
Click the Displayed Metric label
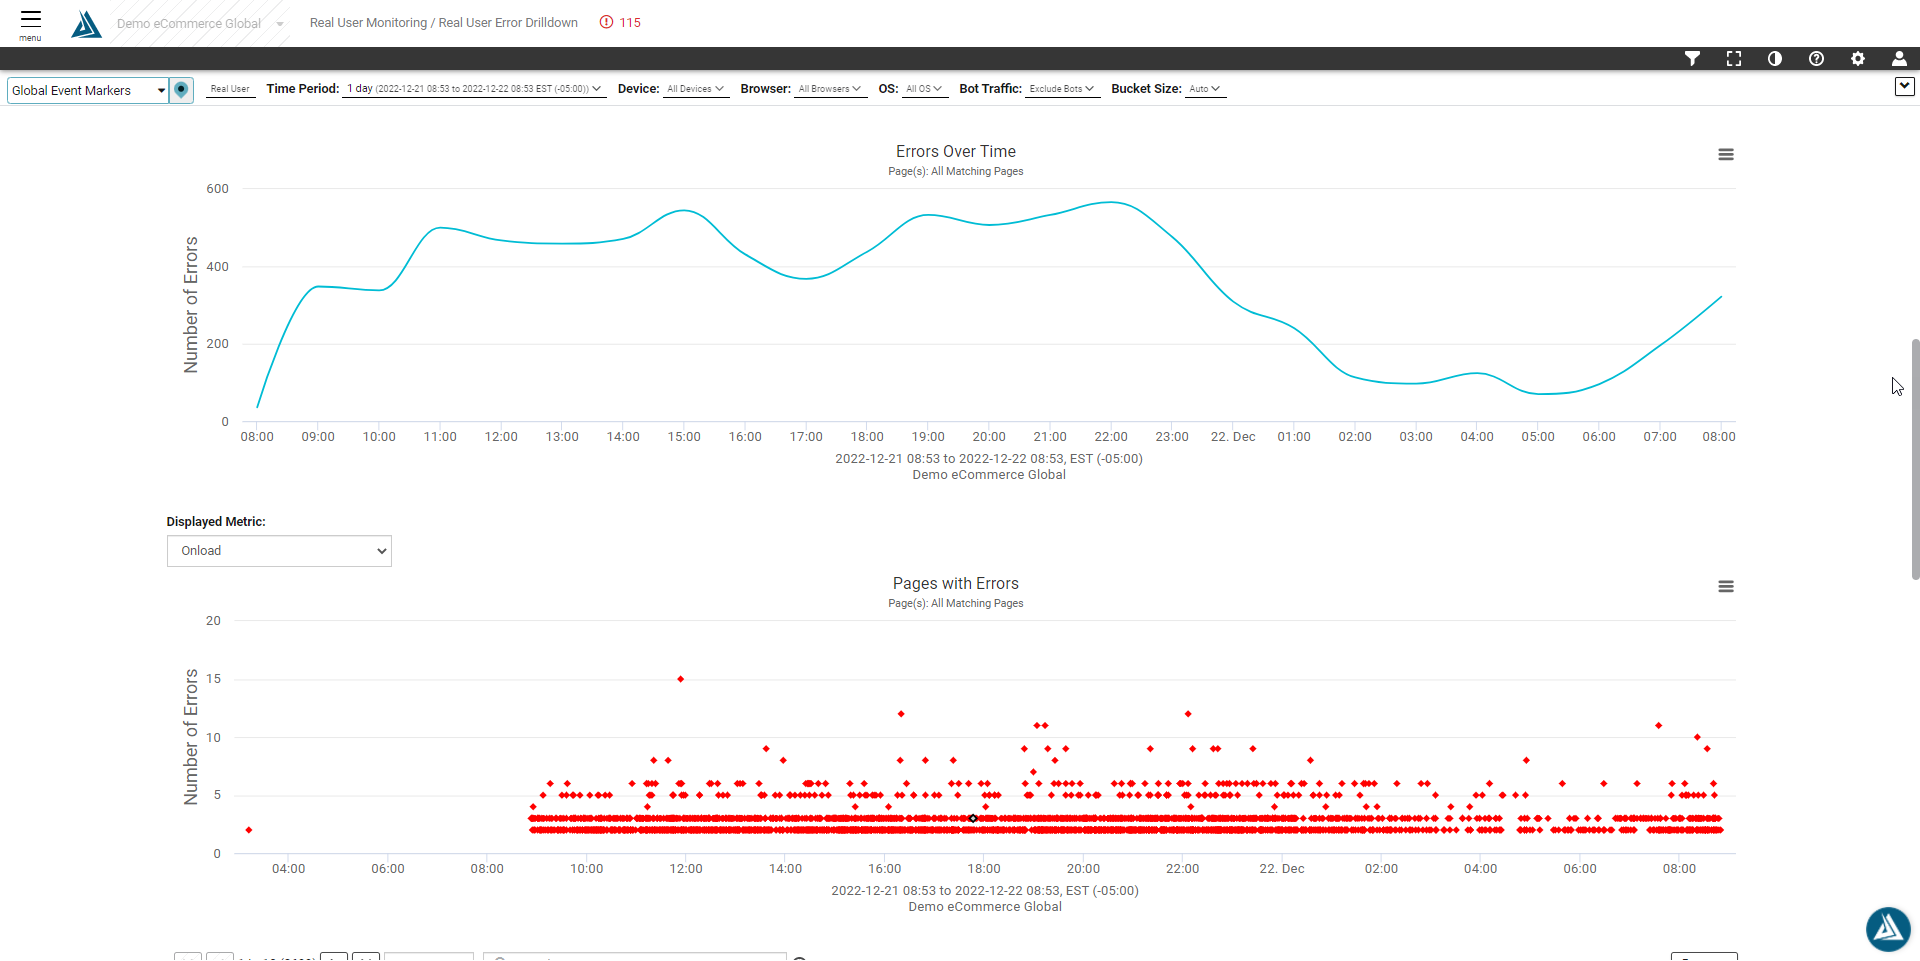point(216,522)
